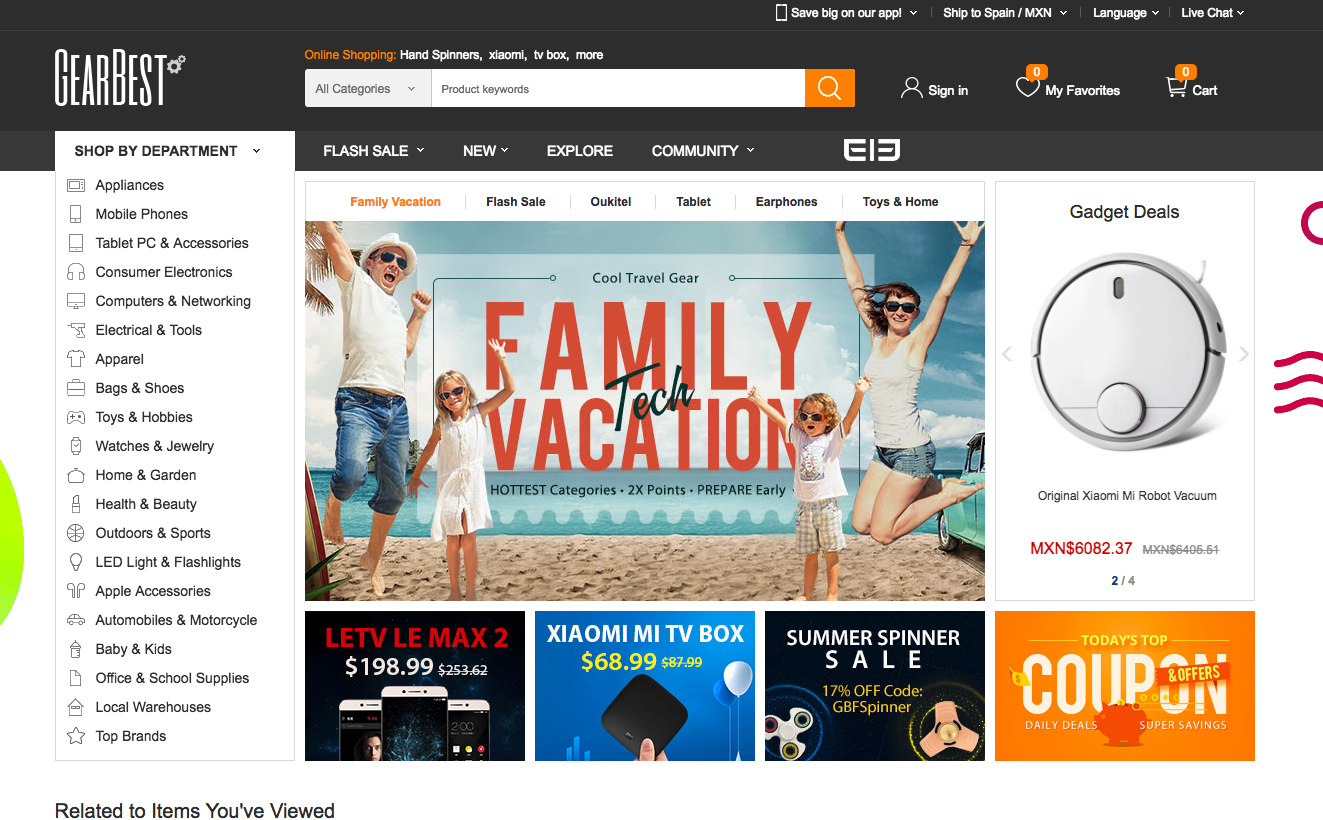
Task: Show previous Gadget Deals item arrow
Action: tap(1007, 354)
